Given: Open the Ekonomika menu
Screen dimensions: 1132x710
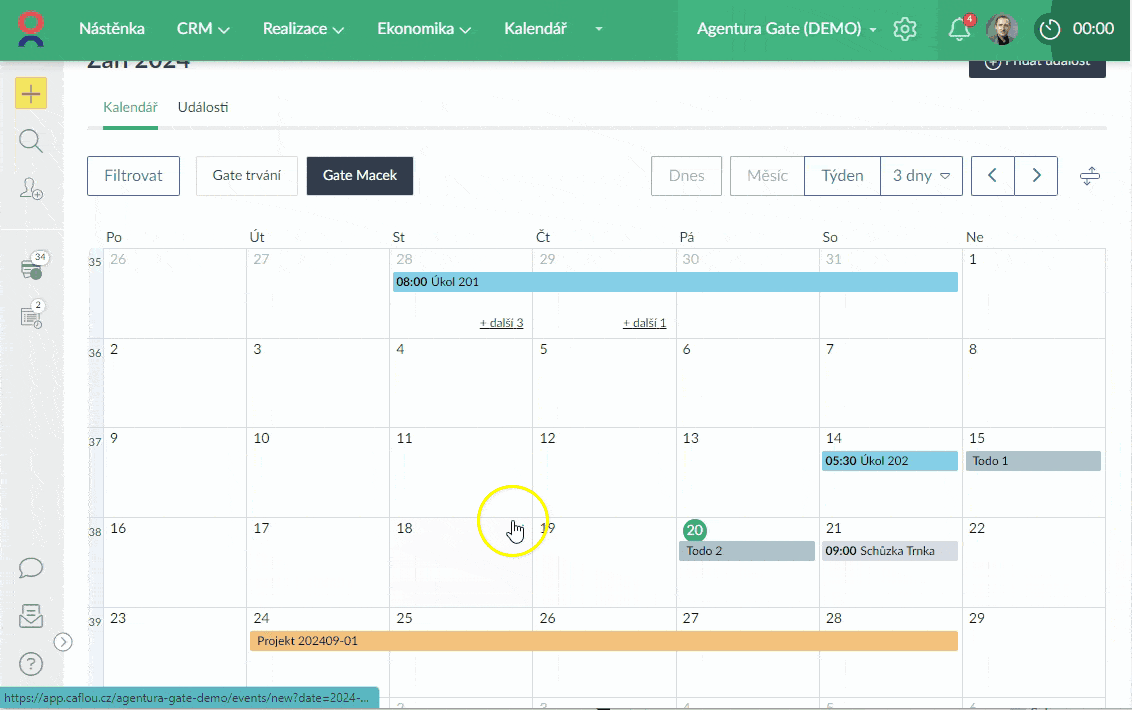Looking at the screenshot, I should pos(424,29).
